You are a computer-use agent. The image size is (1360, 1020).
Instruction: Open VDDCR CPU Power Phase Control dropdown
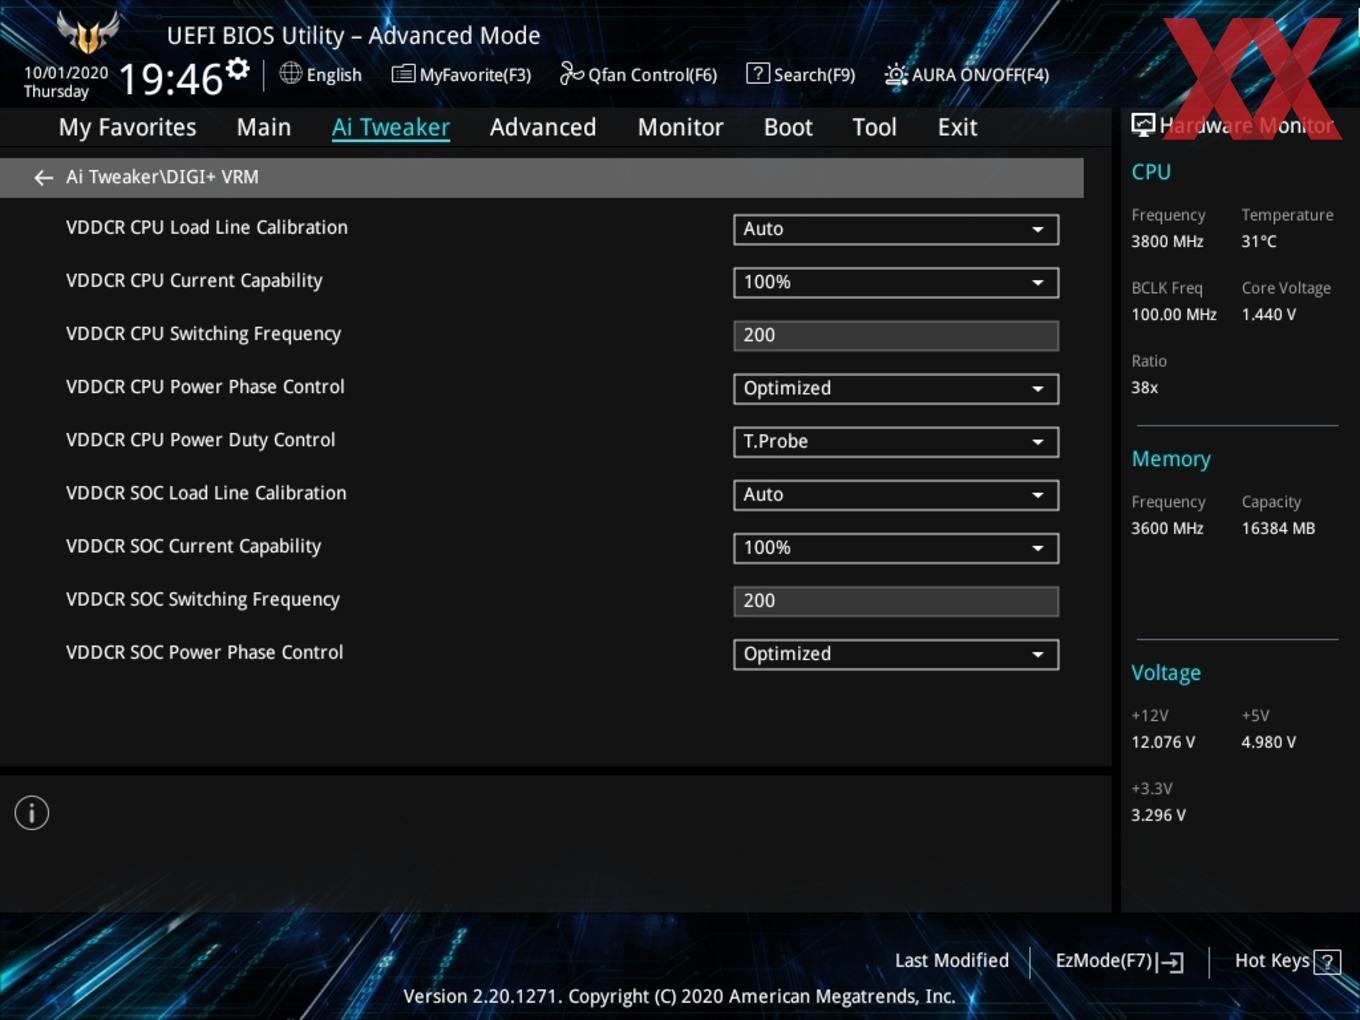pyautogui.click(x=896, y=388)
